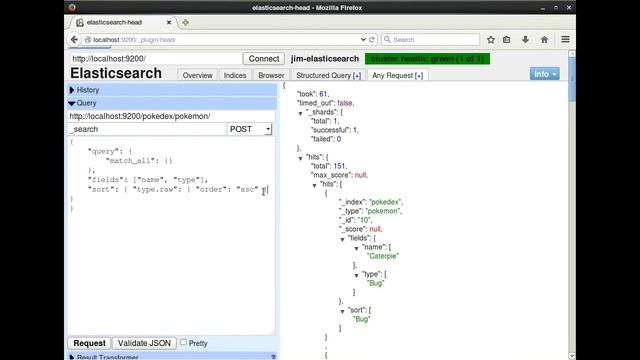Edit the http://localhost:9200/ connection field
640x360 pixels.
(x=156, y=59)
